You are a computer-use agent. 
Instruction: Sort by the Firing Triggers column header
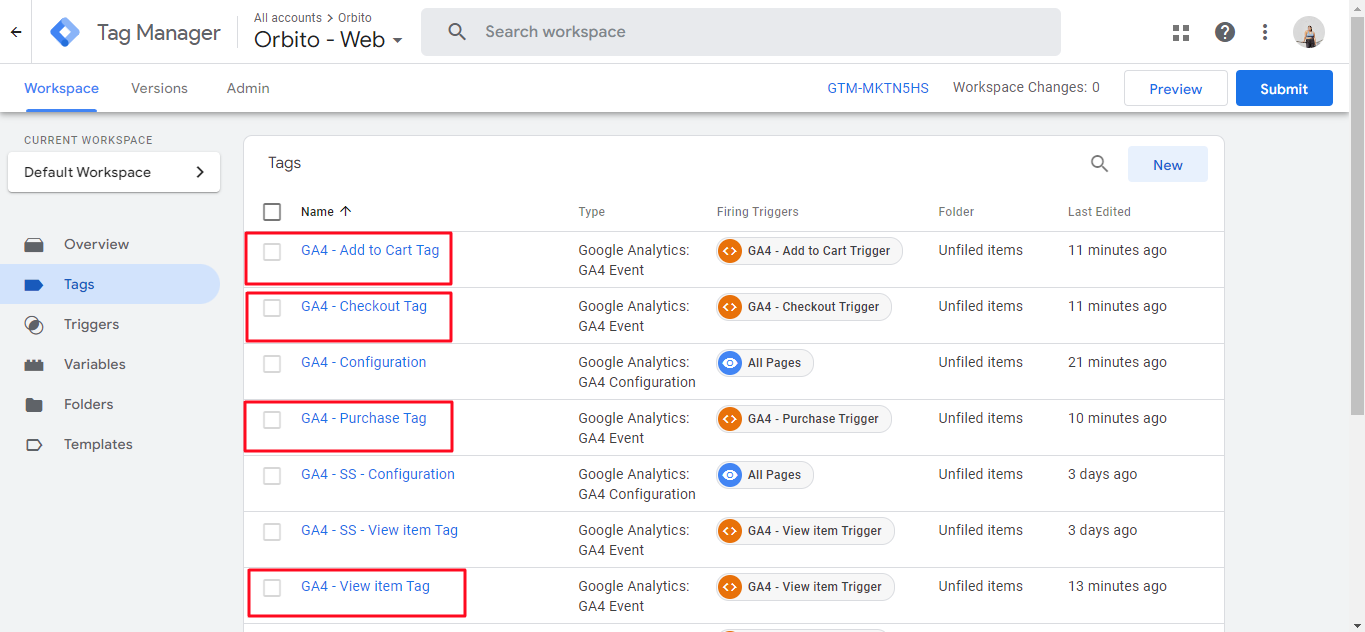[x=758, y=212]
